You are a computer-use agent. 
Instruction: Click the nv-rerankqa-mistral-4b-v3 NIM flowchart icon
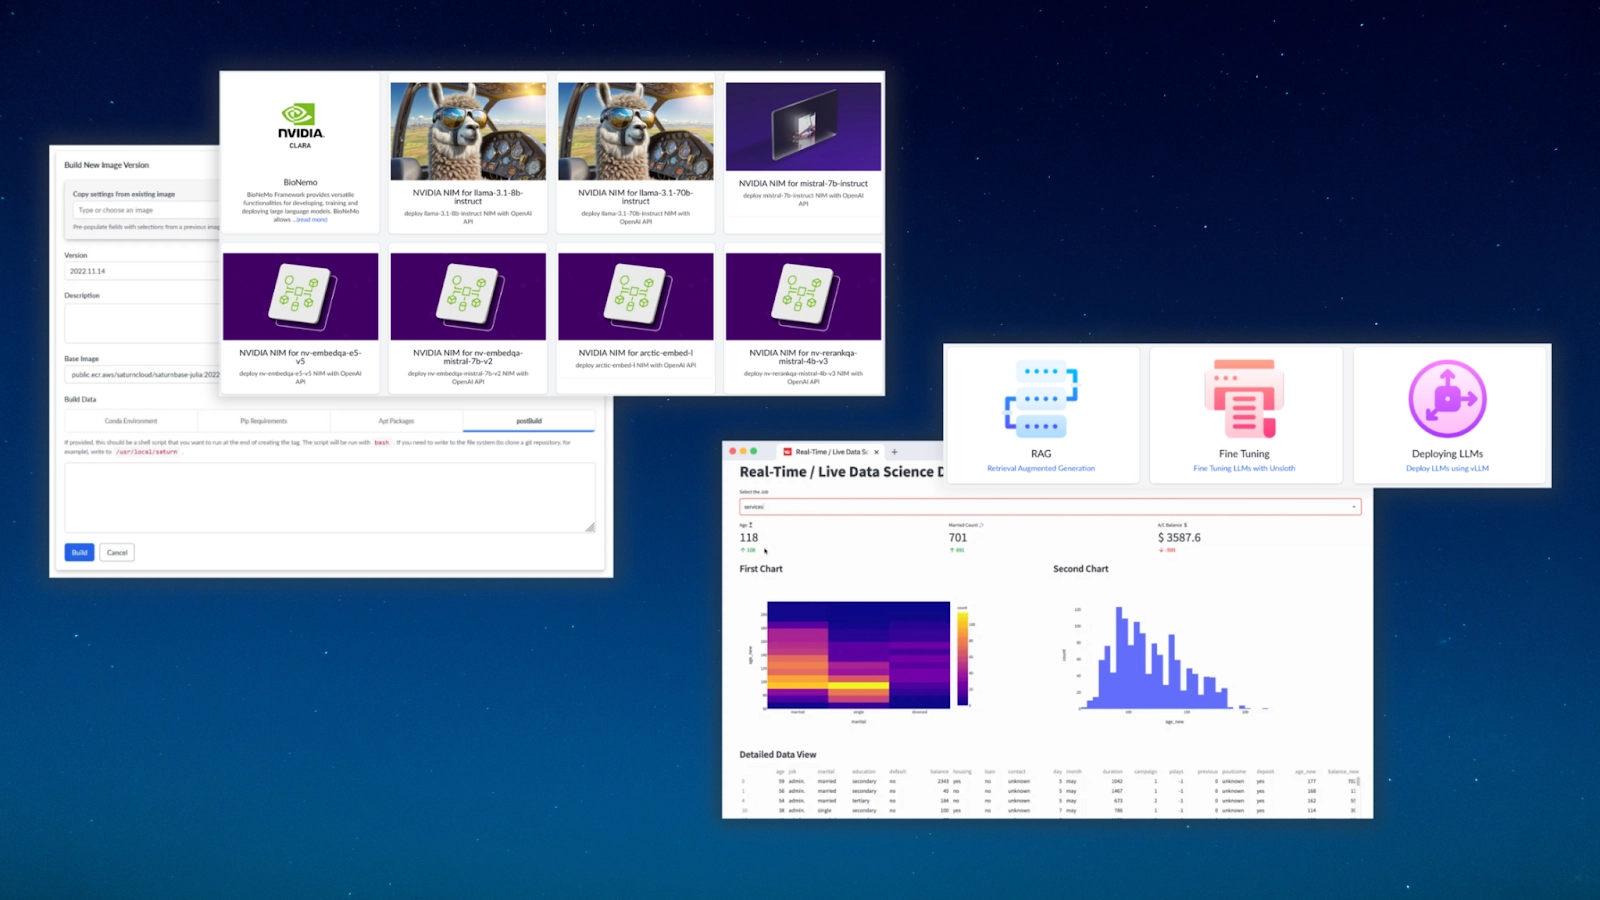point(803,296)
